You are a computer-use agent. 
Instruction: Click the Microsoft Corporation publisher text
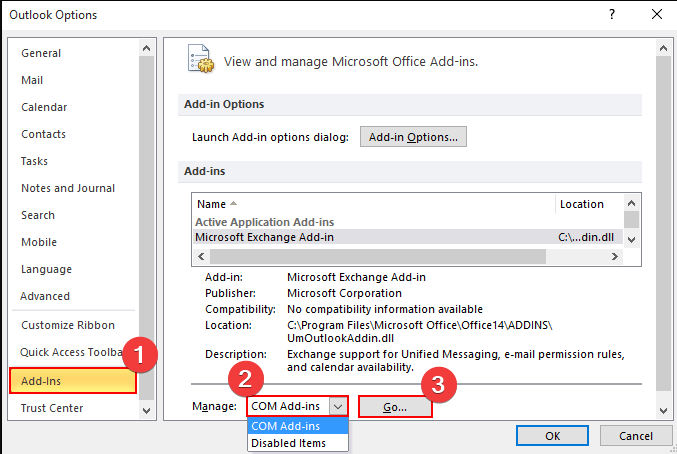tap(345, 293)
